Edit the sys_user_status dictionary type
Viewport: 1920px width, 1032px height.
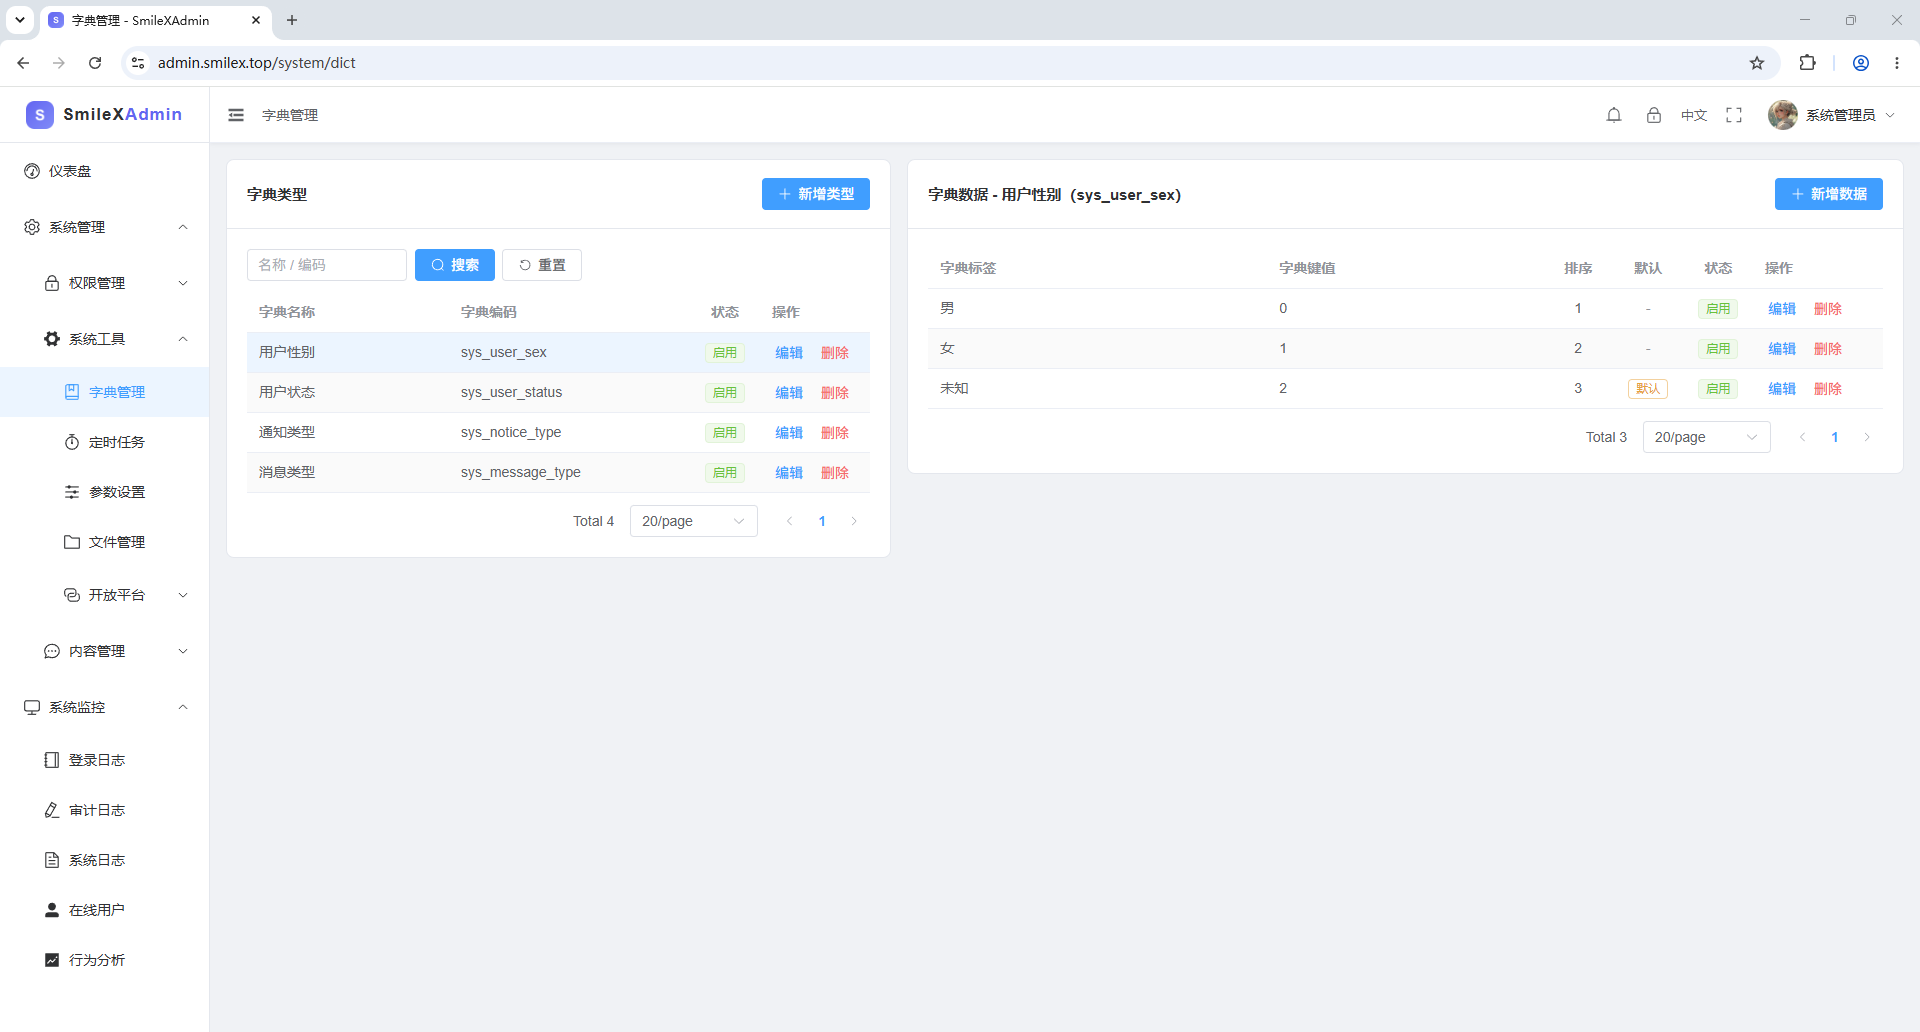pos(789,393)
